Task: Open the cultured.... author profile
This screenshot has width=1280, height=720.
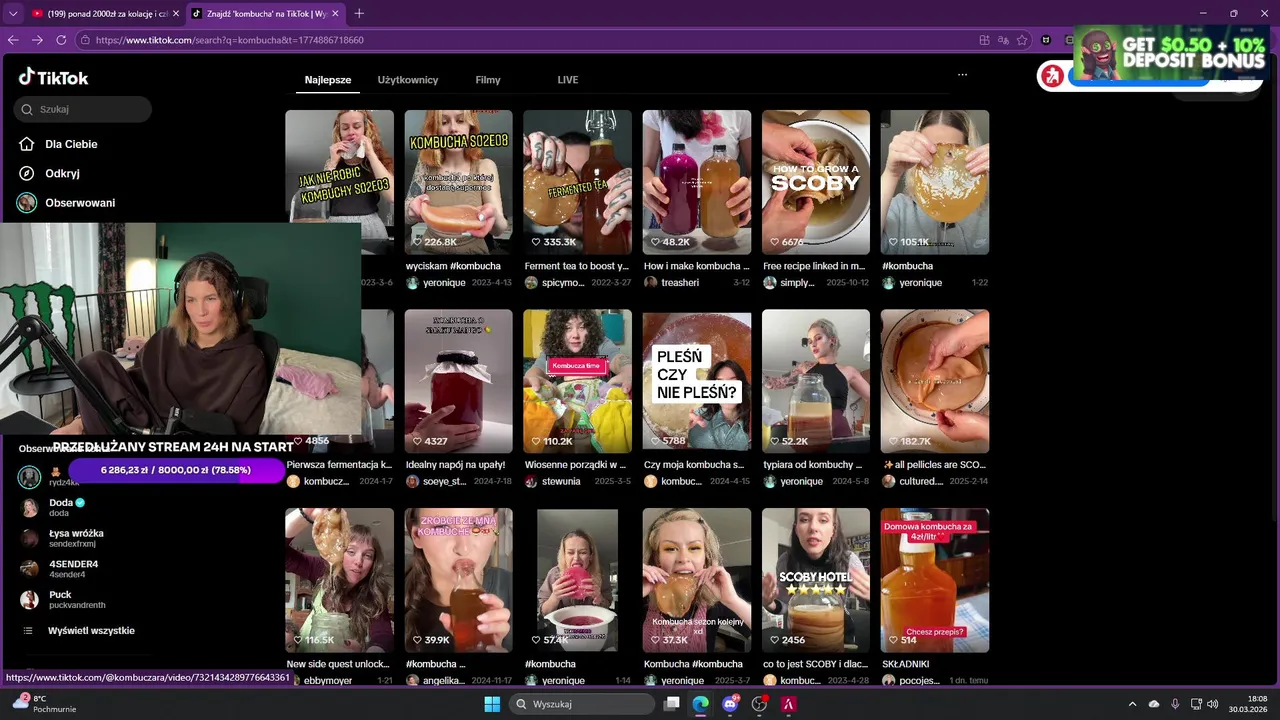Action: click(921, 481)
